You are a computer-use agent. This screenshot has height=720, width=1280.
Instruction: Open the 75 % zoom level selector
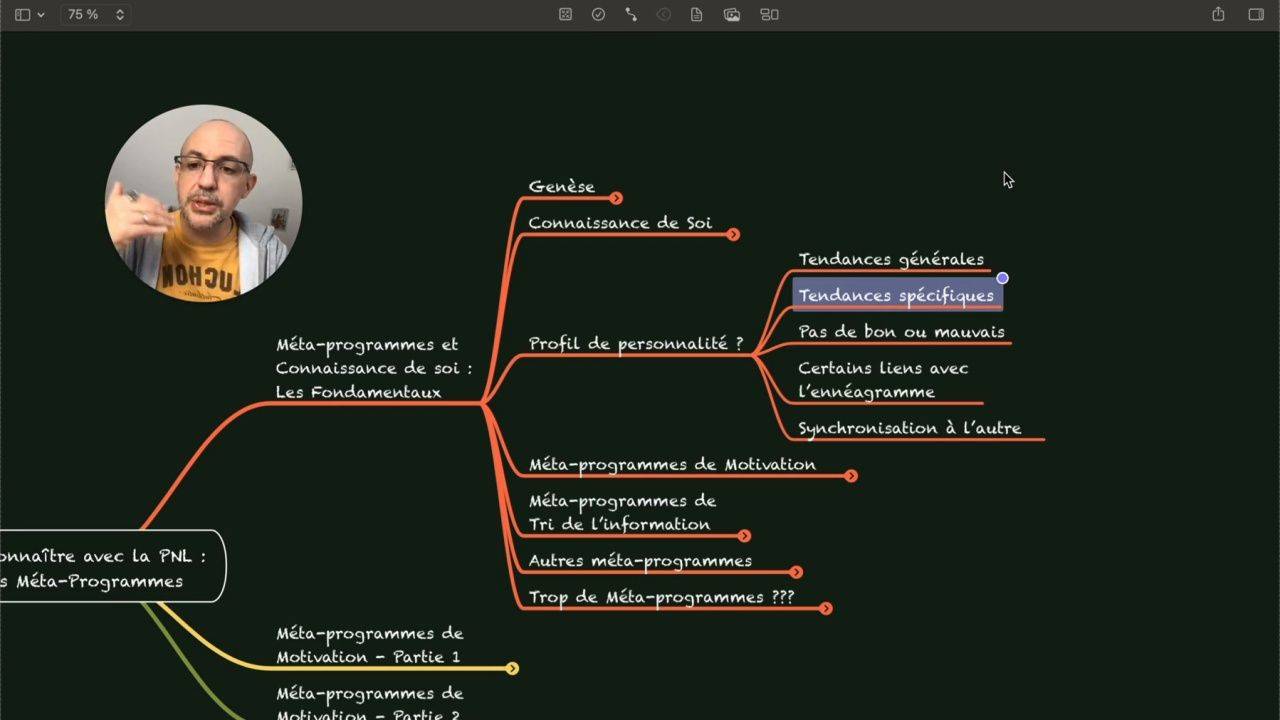[96, 15]
